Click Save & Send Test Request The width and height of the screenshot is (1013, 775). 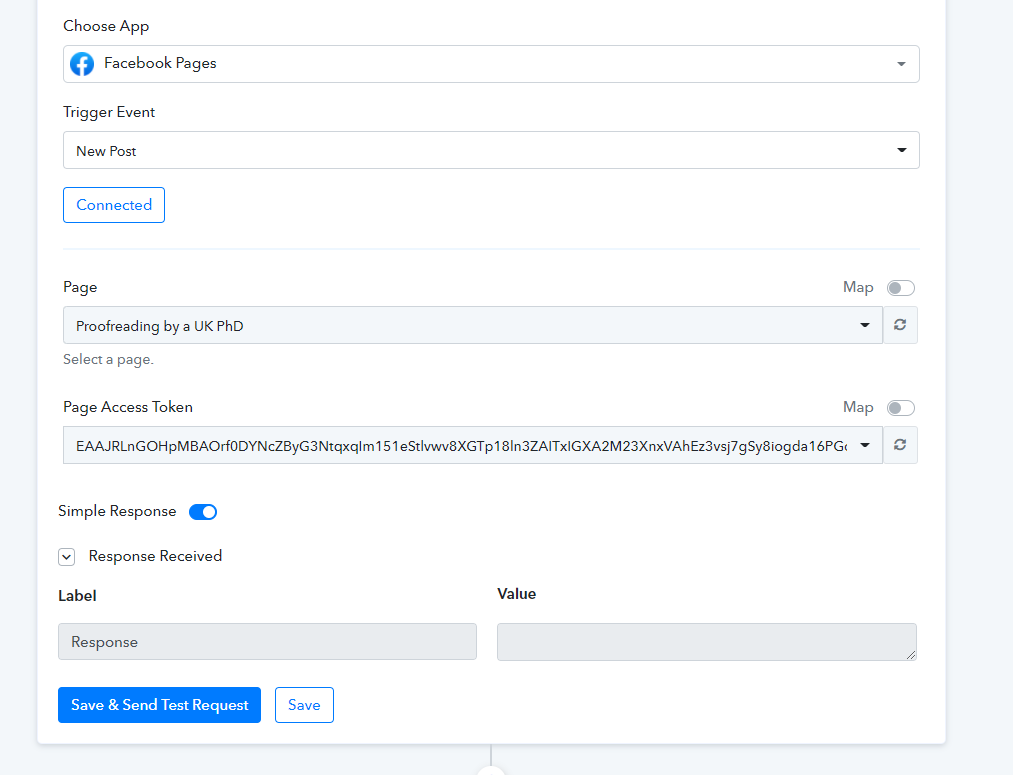point(160,705)
